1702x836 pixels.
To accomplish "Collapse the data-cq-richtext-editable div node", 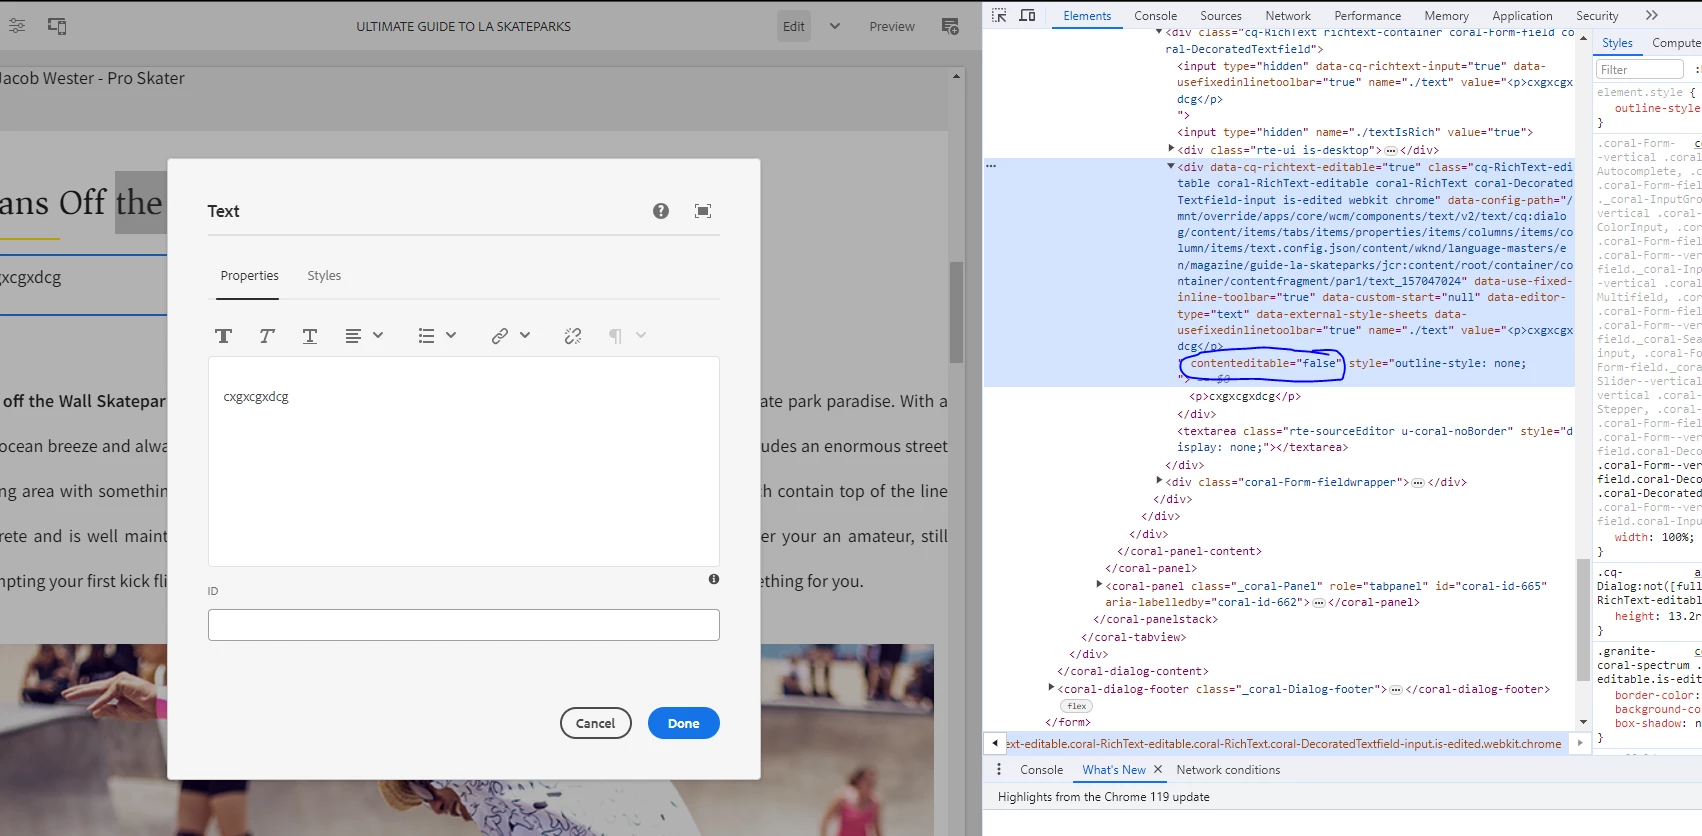I will (x=1171, y=167).
